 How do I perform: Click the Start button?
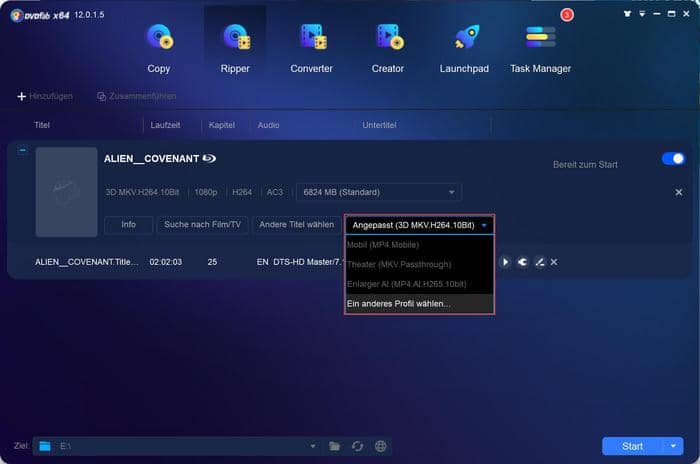633,446
